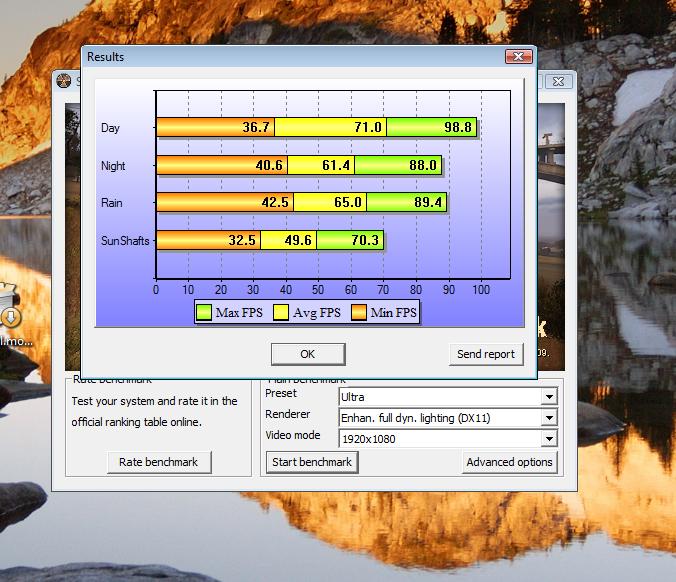Click the green Max FPS legend swatch
The height and width of the screenshot is (582, 676).
click(x=203, y=312)
